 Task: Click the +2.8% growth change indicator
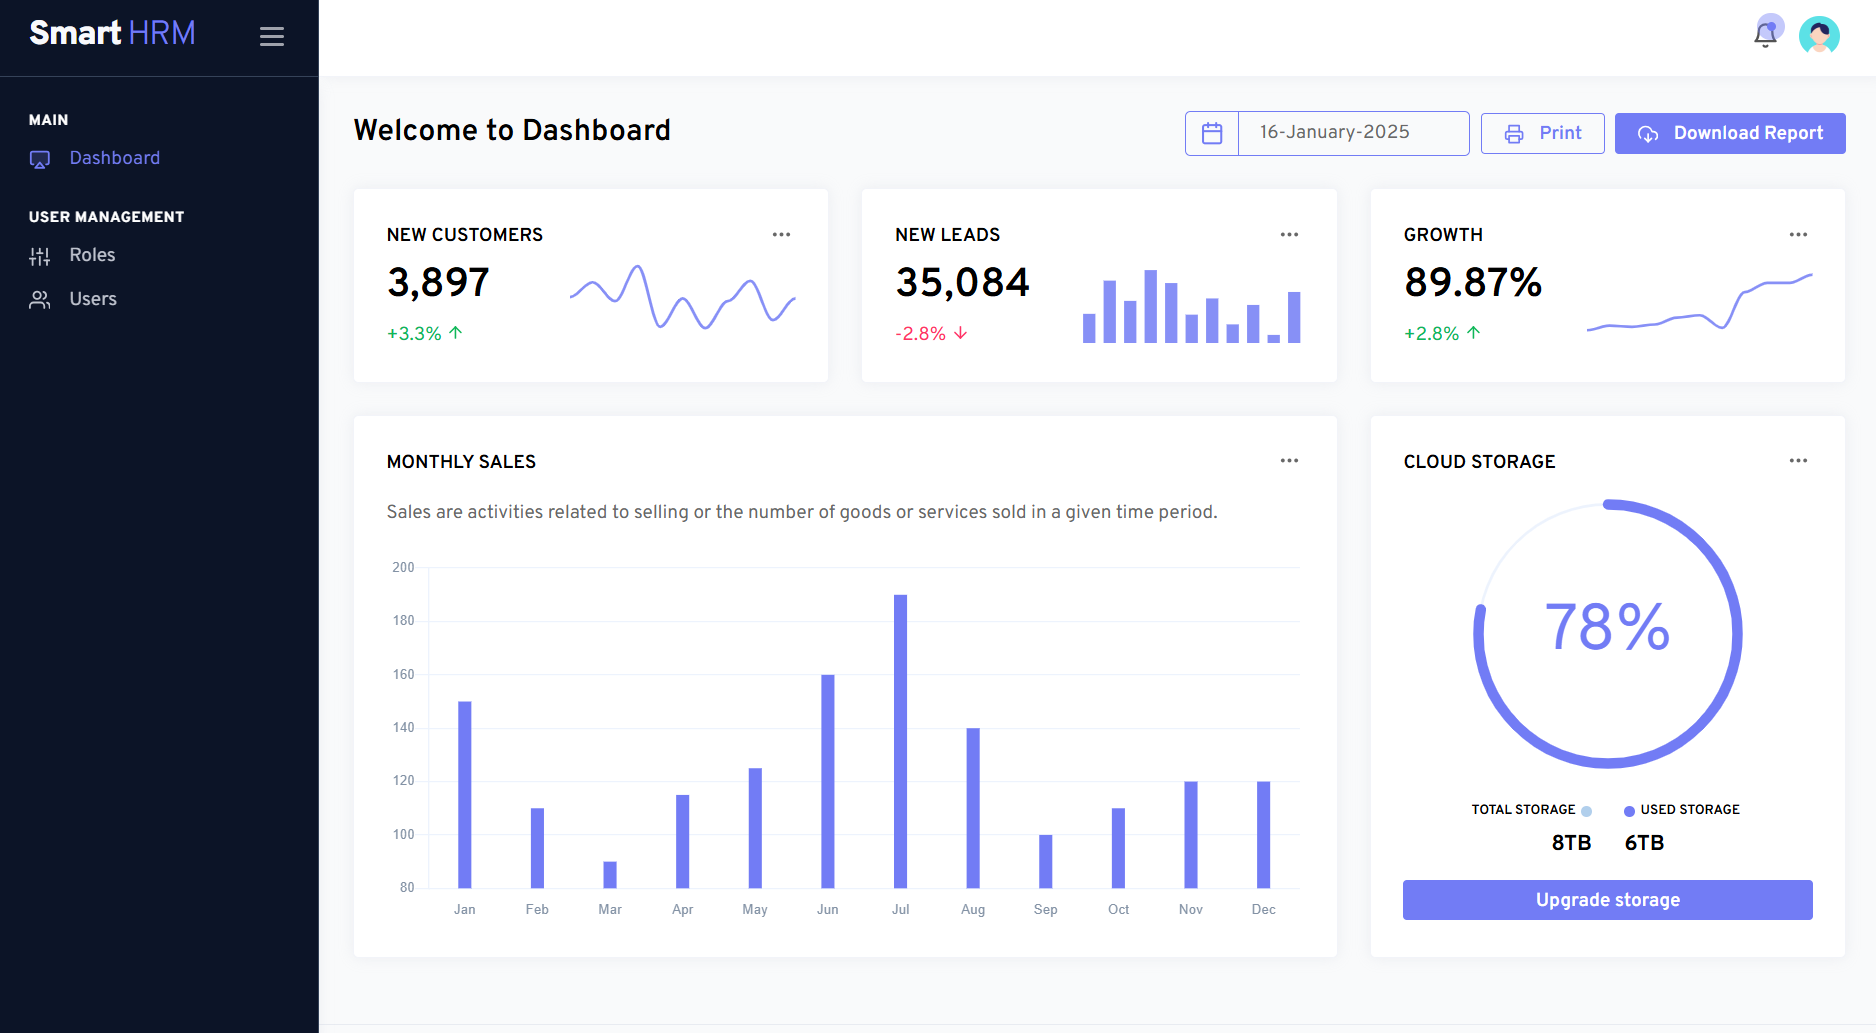(1442, 334)
